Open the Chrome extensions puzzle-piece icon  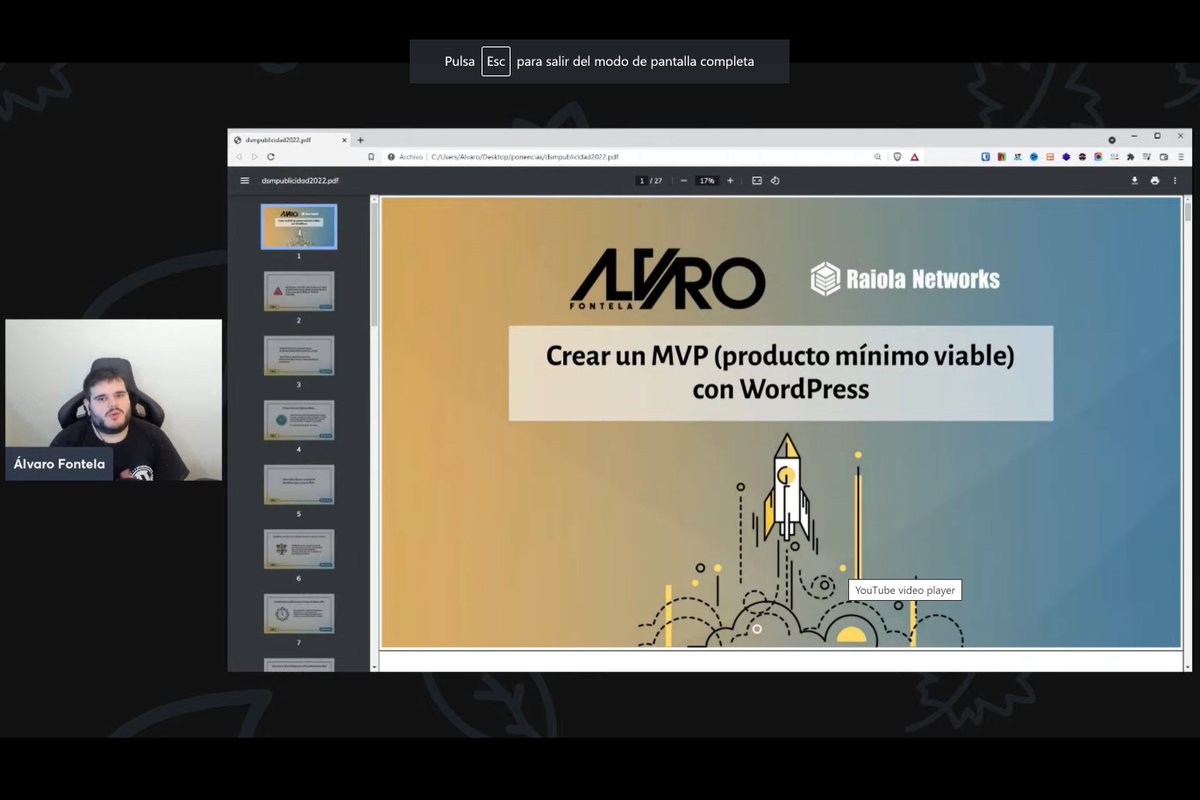(1129, 157)
